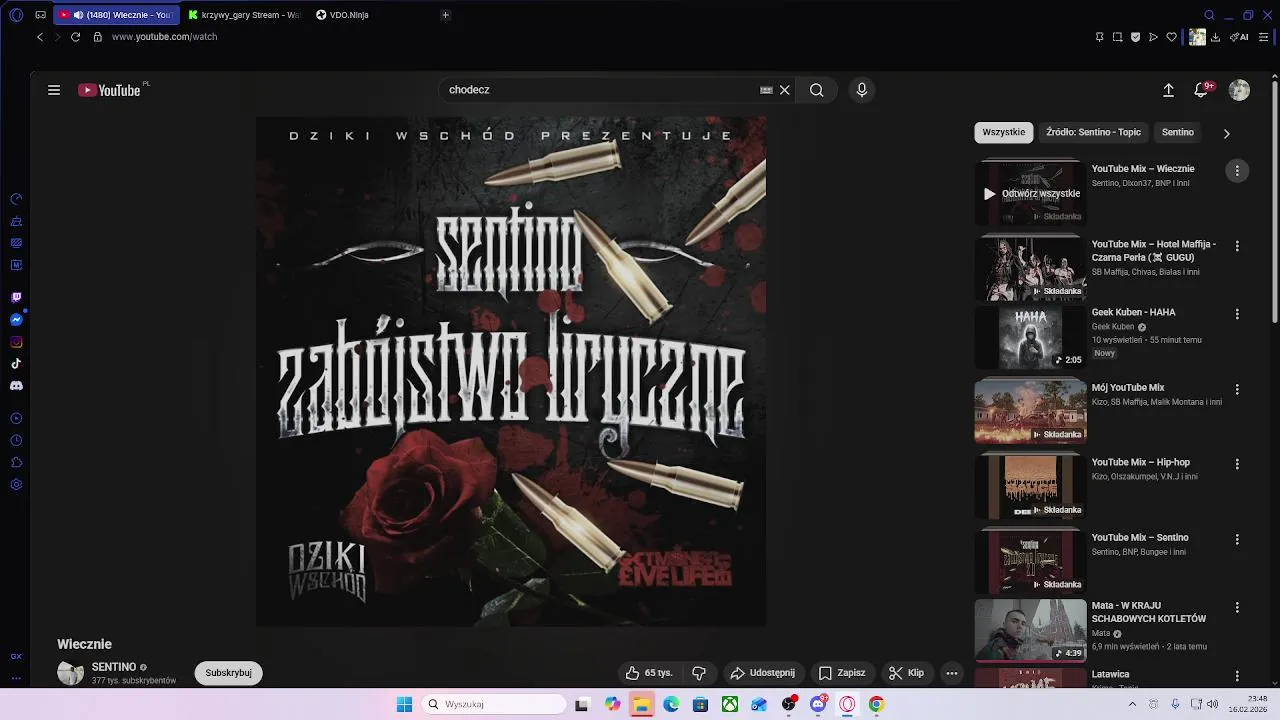Open the Mata W KRAJU SCHABOWYCH thumbnail

tap(1030, 630)
